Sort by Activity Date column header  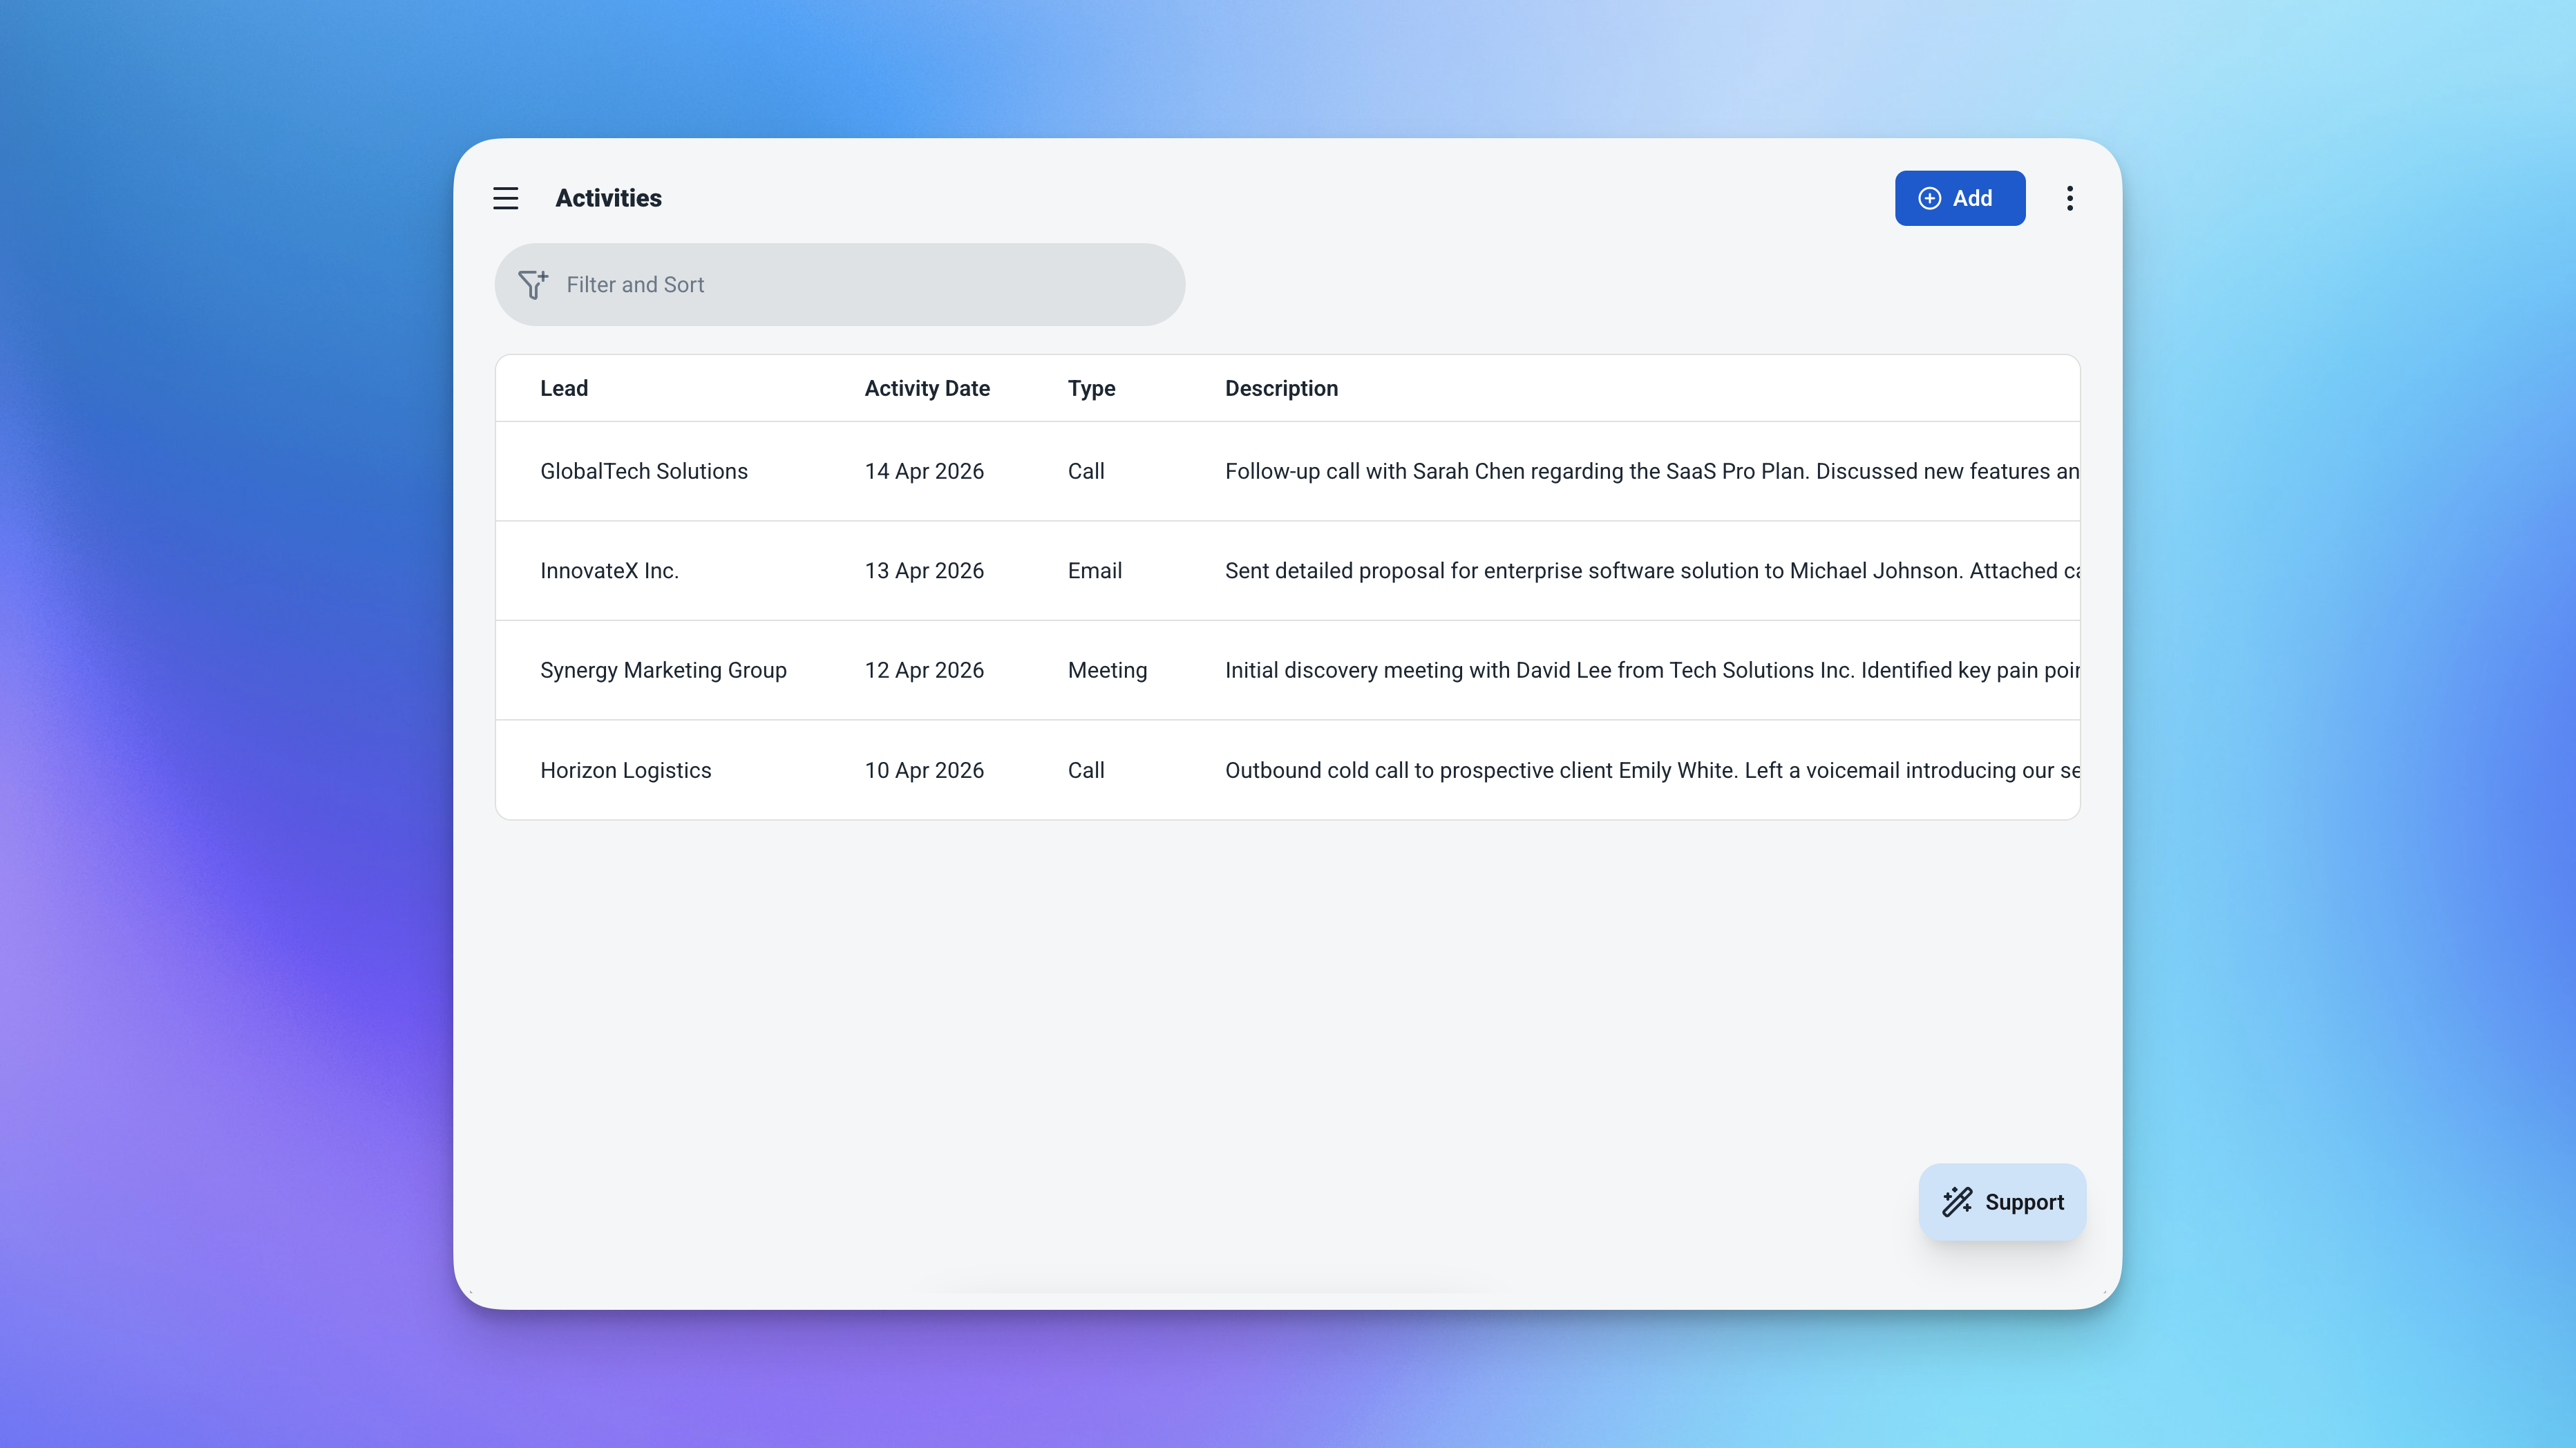[926, 388]
